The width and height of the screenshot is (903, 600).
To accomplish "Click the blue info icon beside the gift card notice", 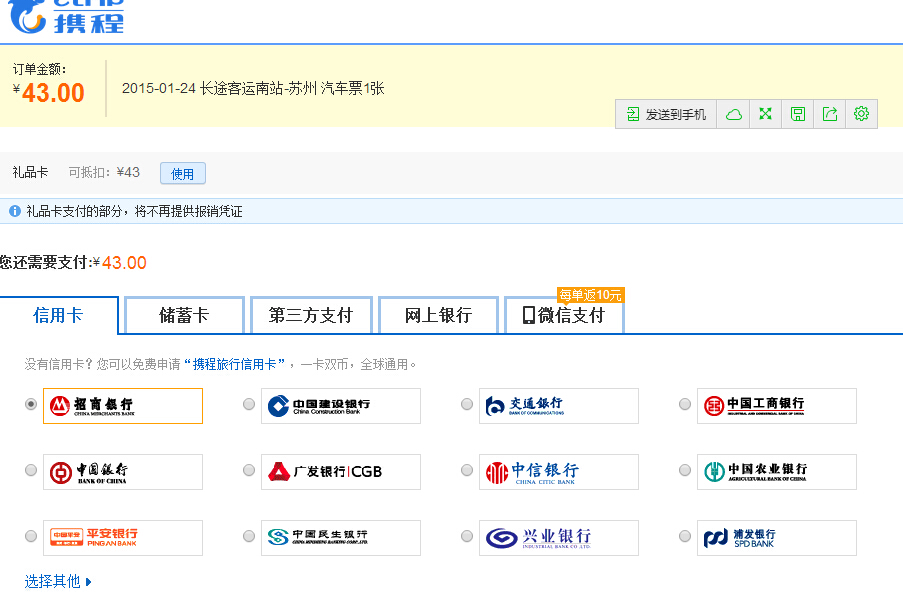I will [15, 211].
